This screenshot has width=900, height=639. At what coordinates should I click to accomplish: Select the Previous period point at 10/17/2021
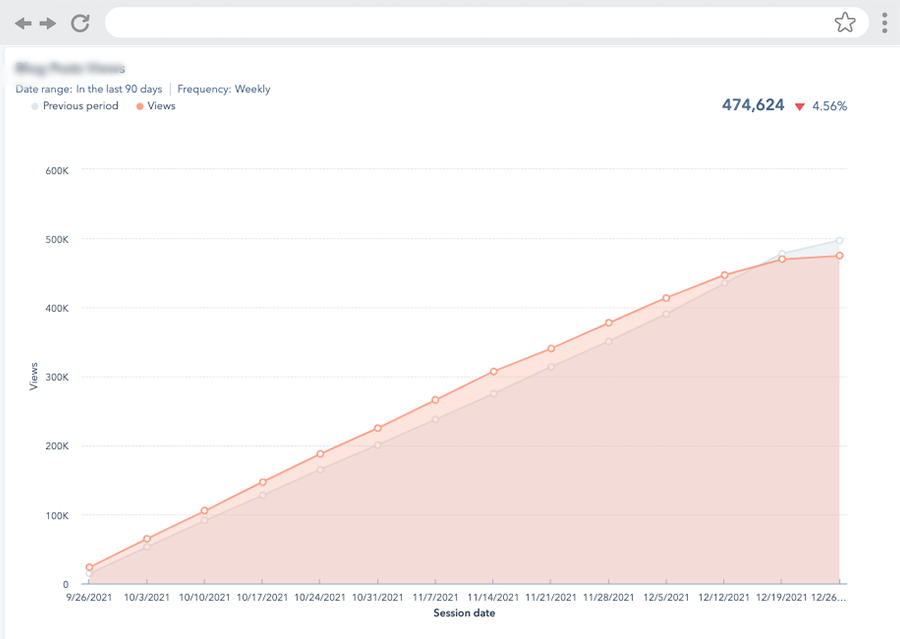[263, 495]
